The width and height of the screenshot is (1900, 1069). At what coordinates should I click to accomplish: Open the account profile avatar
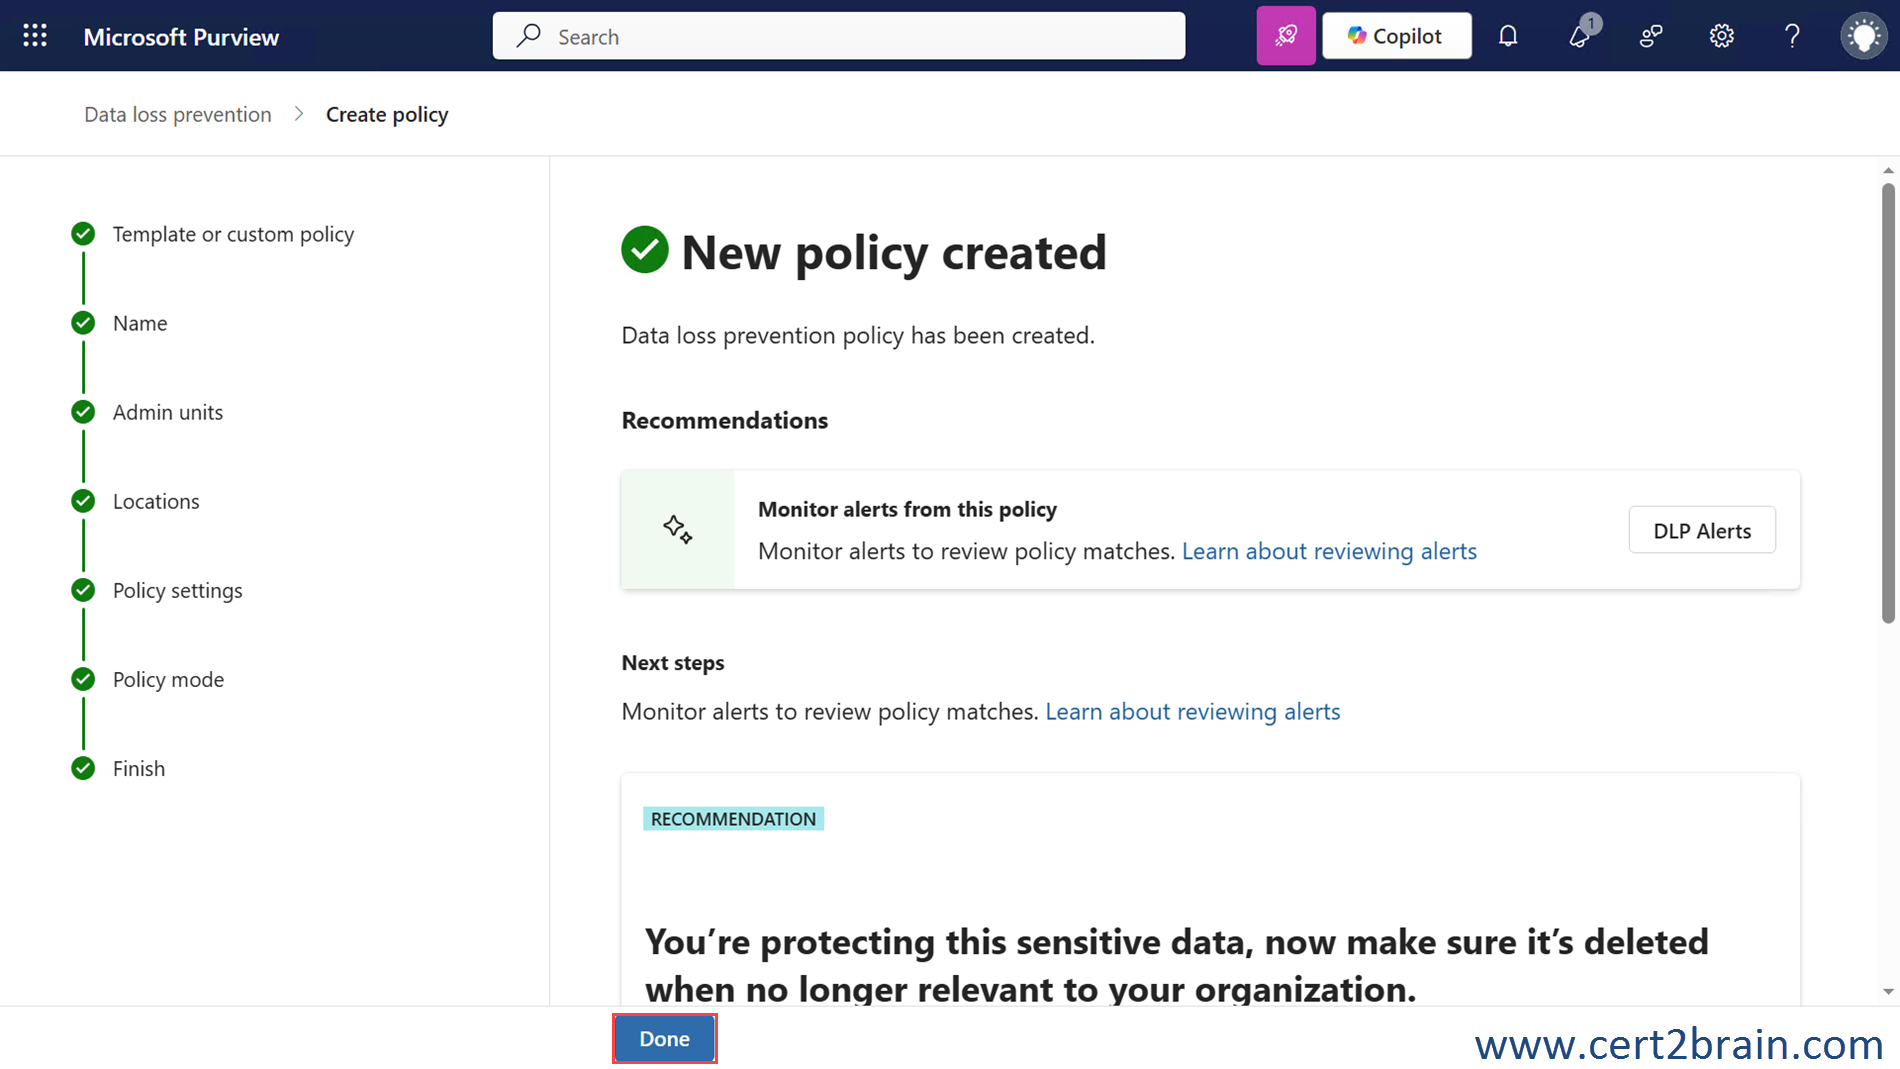coord(1863,36)
